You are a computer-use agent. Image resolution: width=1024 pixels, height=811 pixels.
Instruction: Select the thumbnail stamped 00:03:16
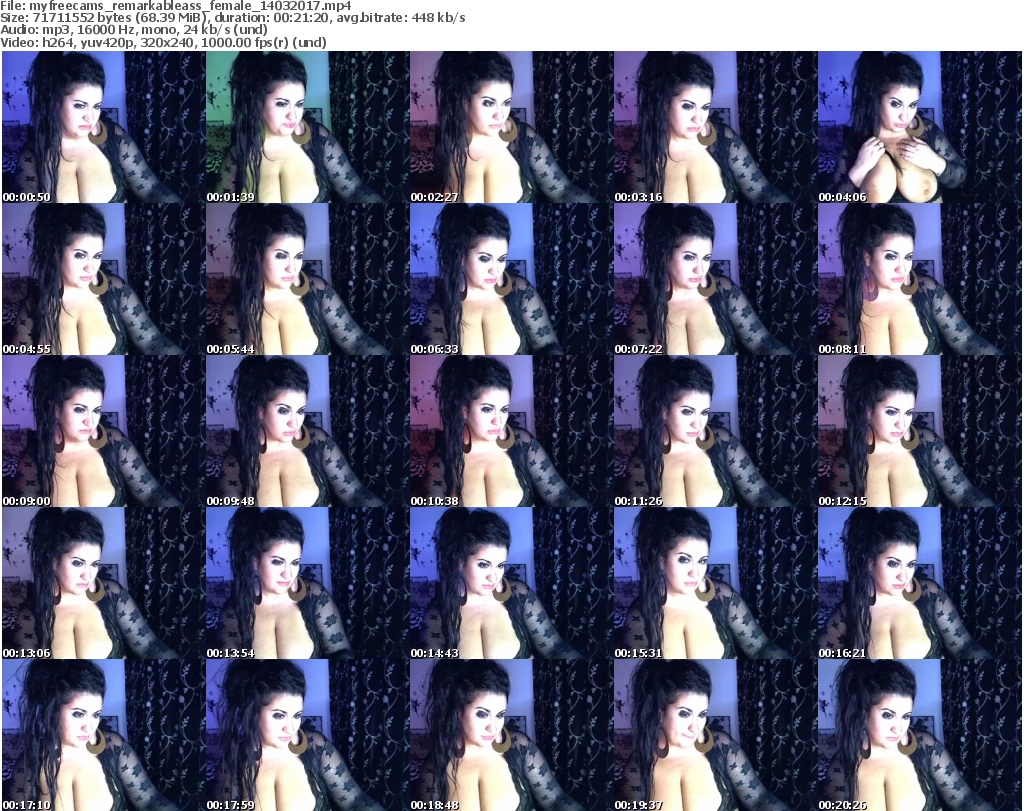(715, 127)
